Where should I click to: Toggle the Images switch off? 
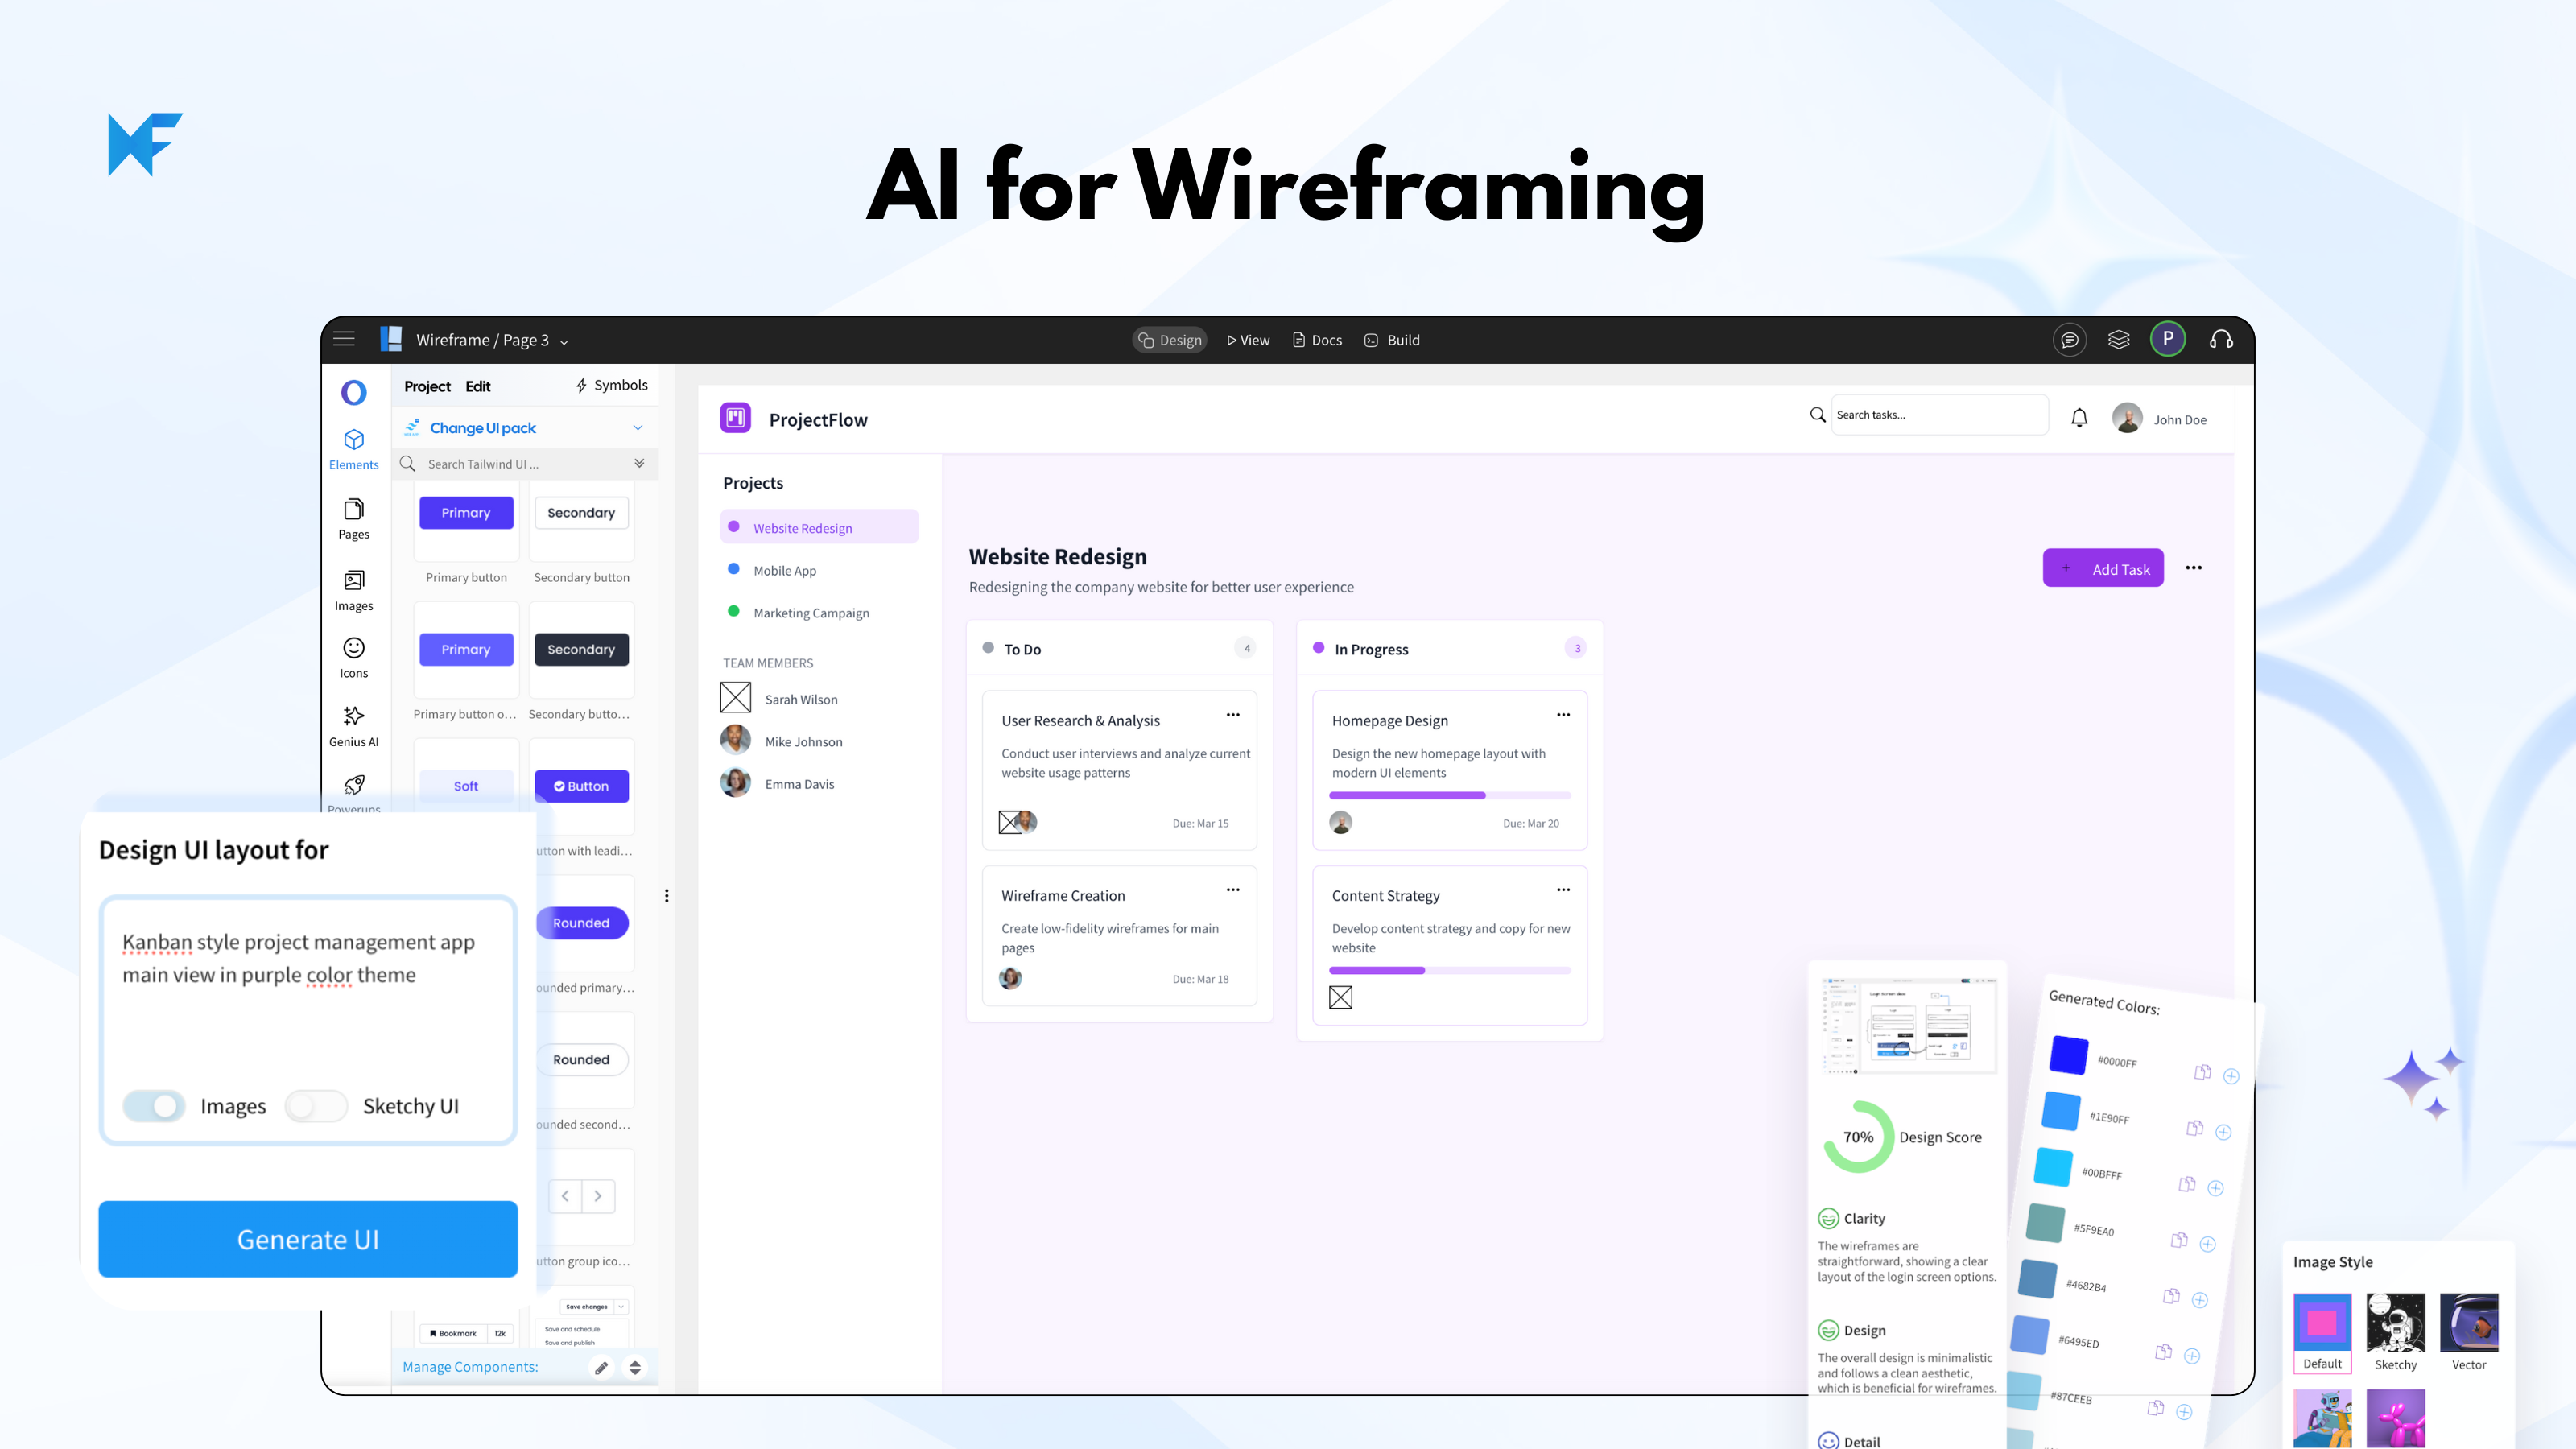(x=154, y=1106)
